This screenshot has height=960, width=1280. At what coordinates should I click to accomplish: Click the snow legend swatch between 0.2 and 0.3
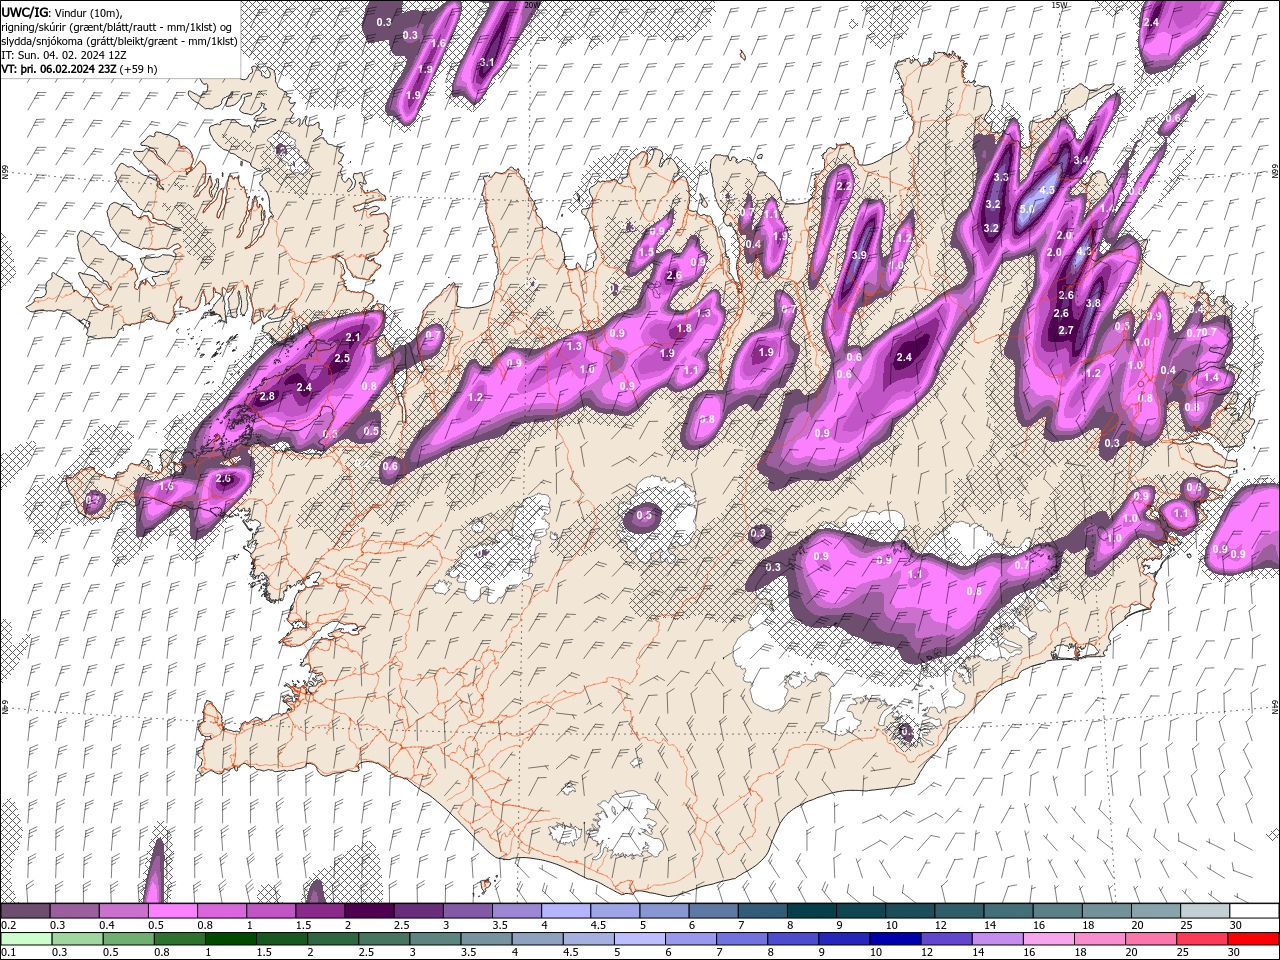(x=26, y=911)
